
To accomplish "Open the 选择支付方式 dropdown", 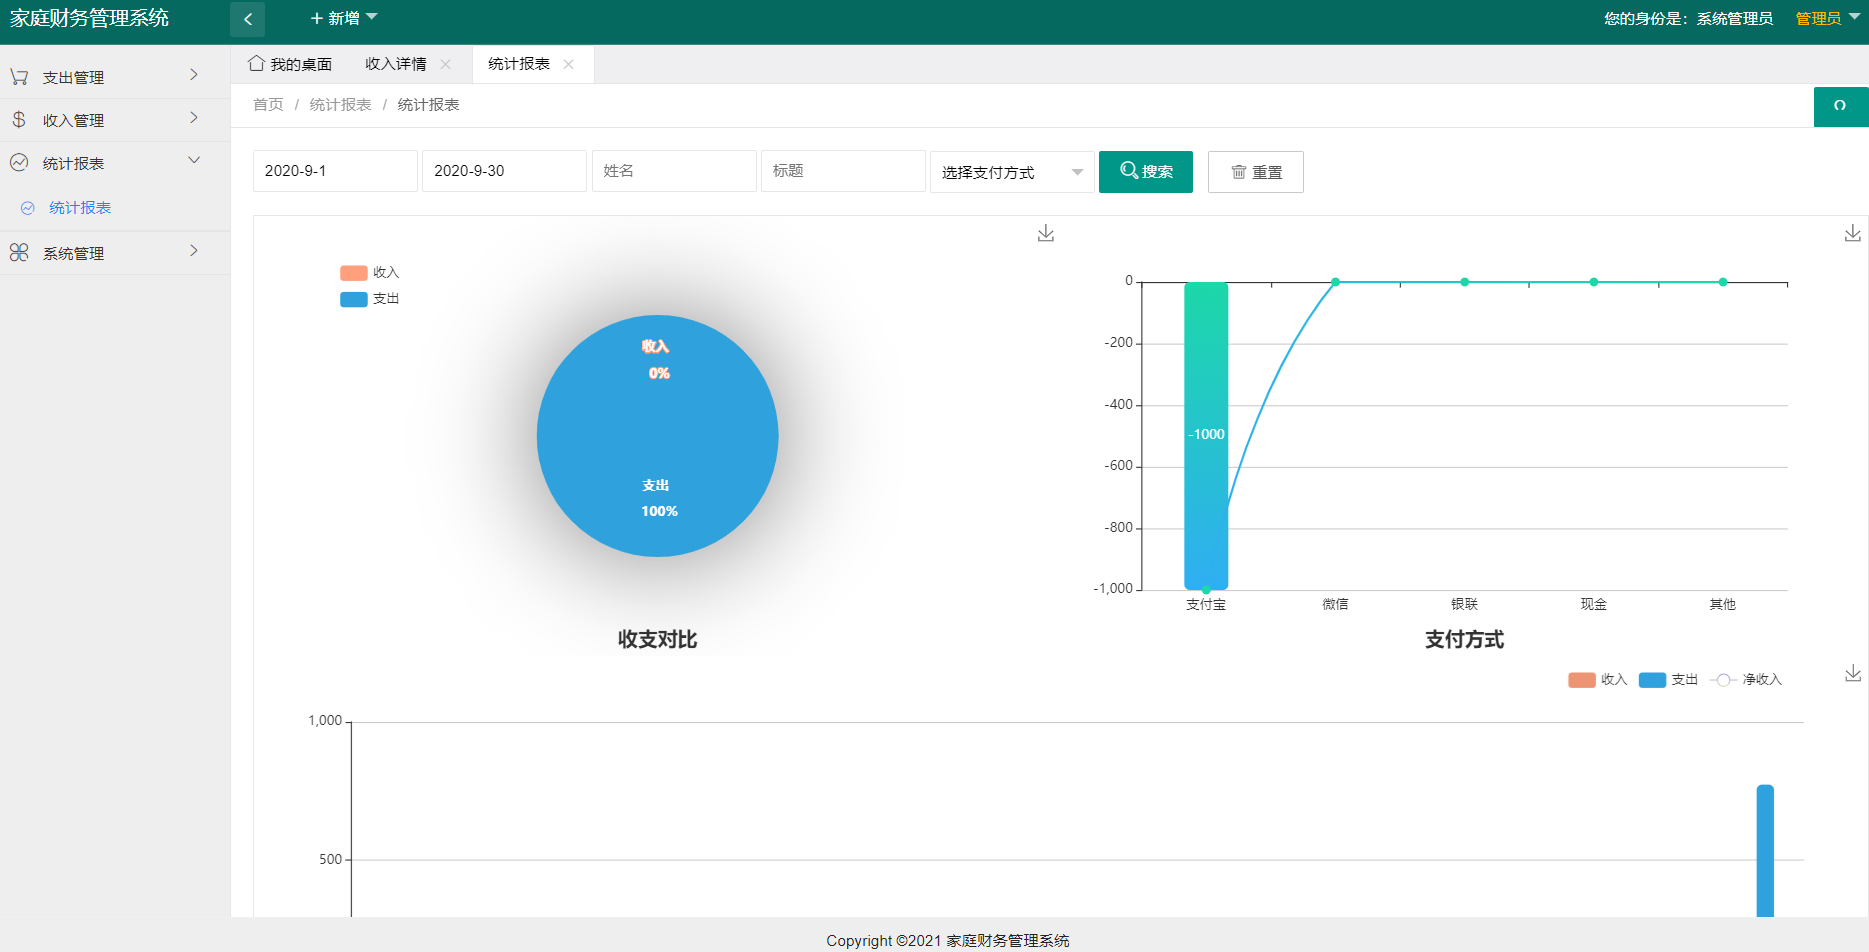I will coord(1011,172).
